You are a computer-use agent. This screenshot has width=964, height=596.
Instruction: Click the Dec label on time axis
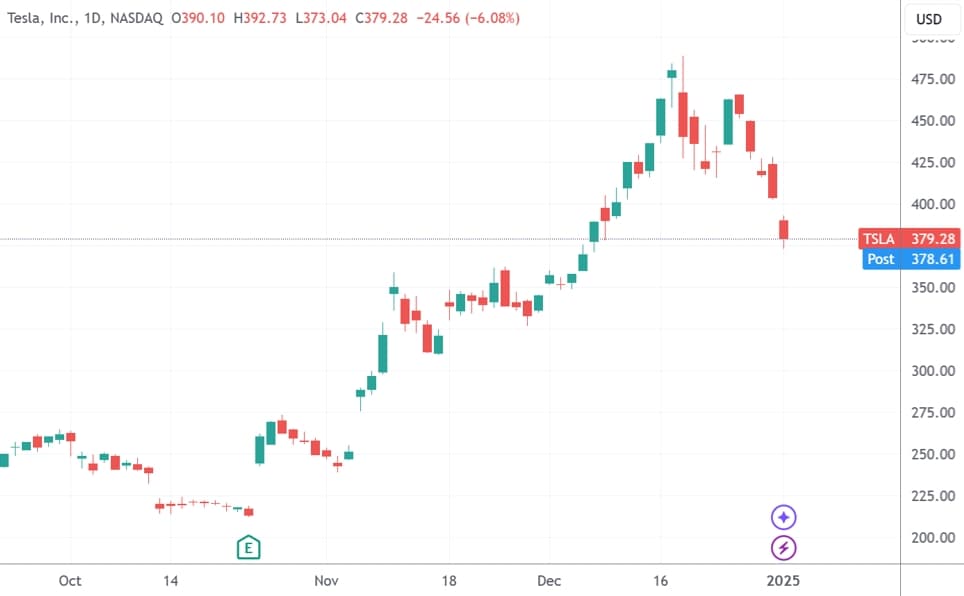(549, 580)
